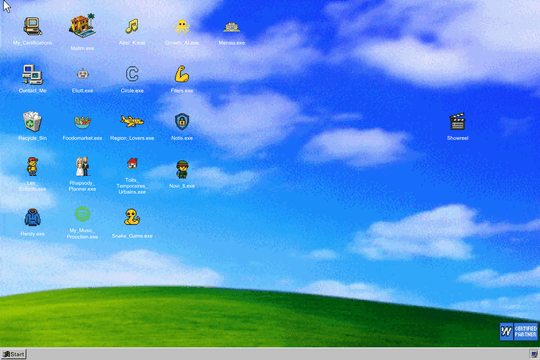Open the My_Certifications computer icon
The height and width of the screenshot is (360, 540).
point(33,27)
